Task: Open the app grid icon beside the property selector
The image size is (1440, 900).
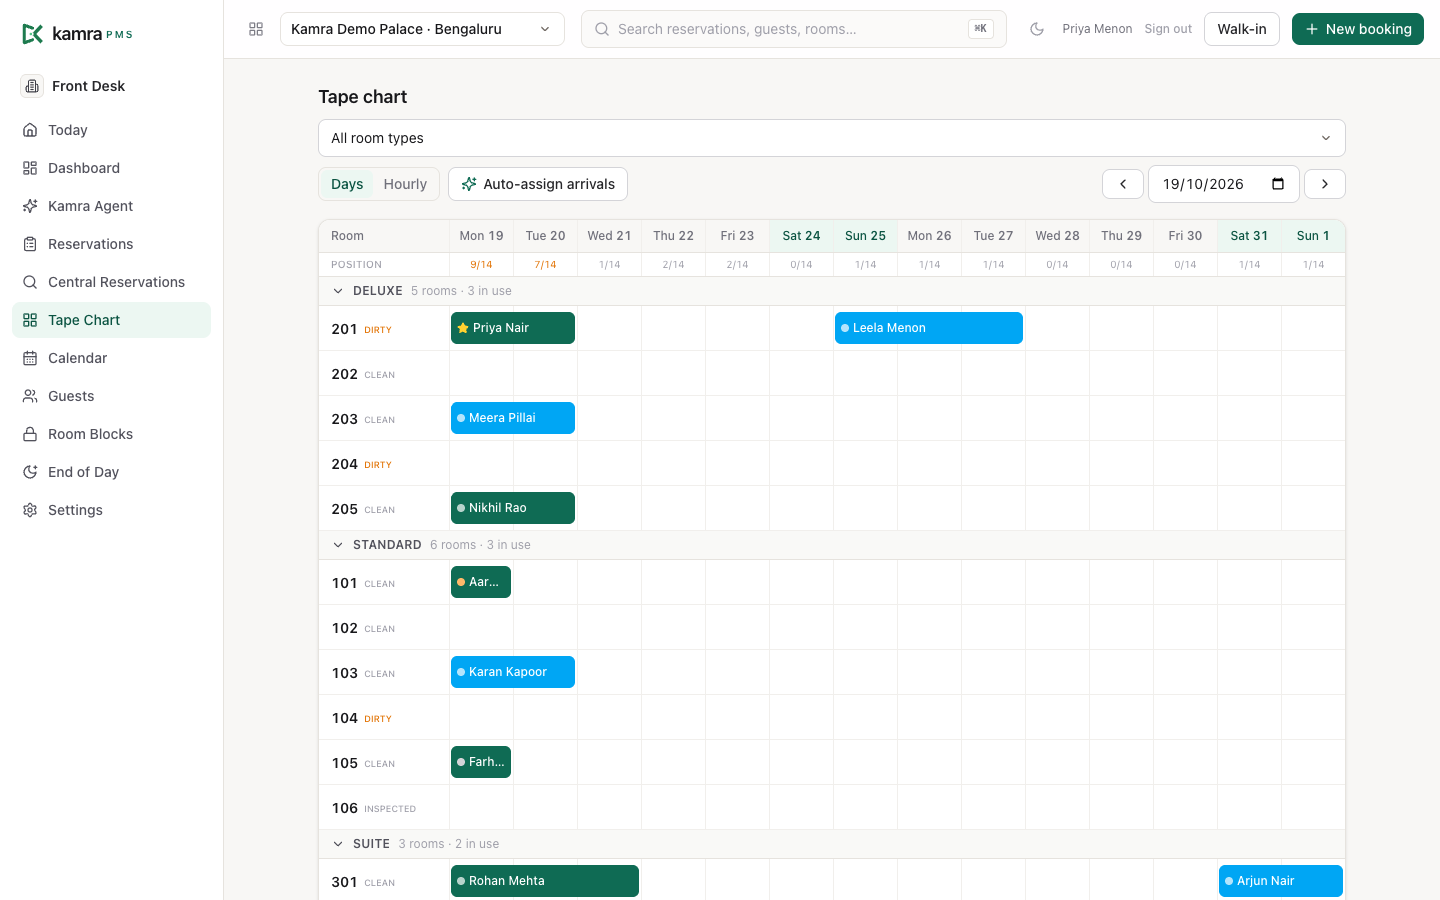Action: pyautogui.click(x=256, y=29)
